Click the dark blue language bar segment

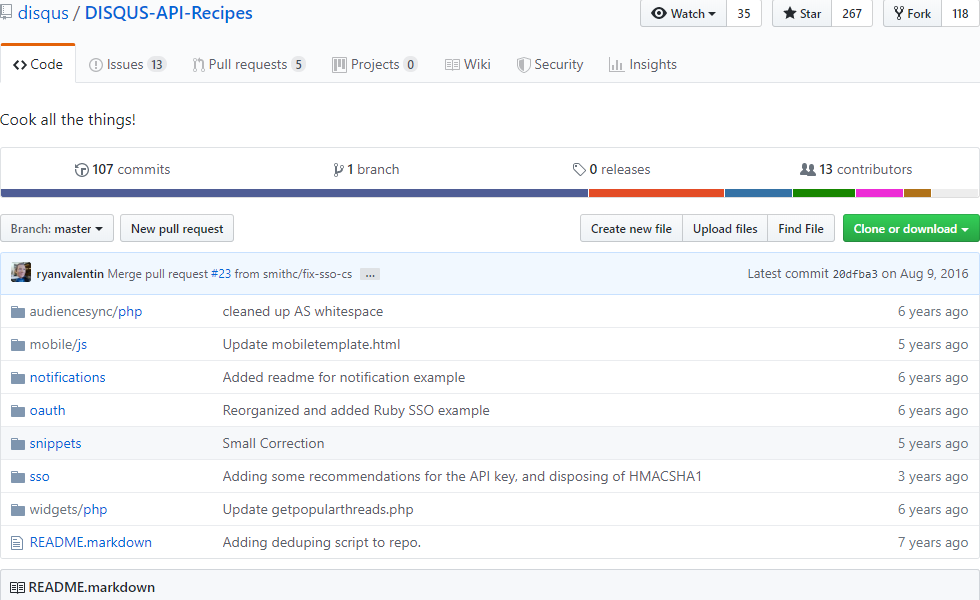click(294, 193)
